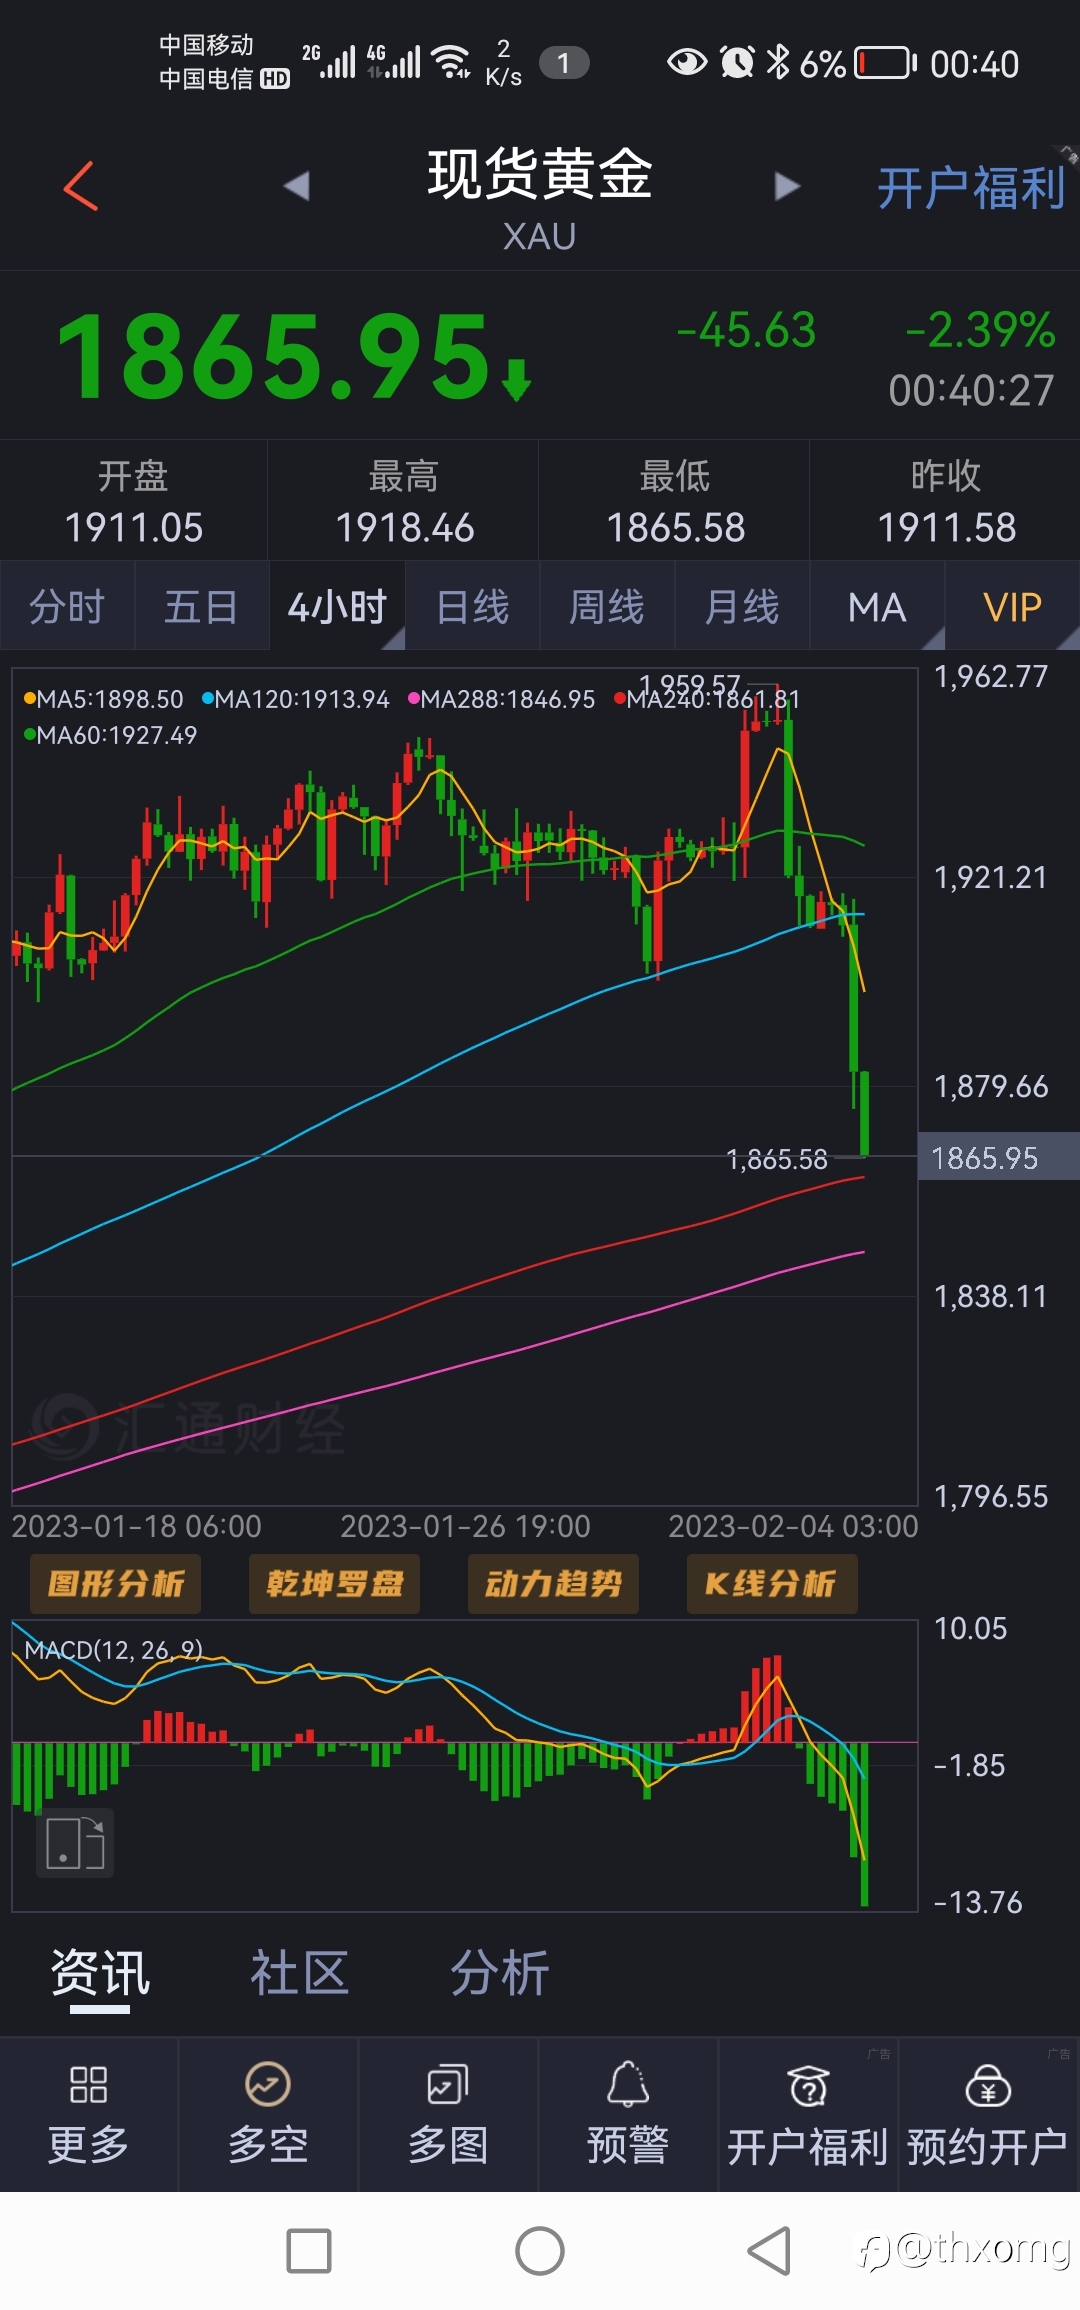Tap the 开盘 1911.05 value

point(134,527)
